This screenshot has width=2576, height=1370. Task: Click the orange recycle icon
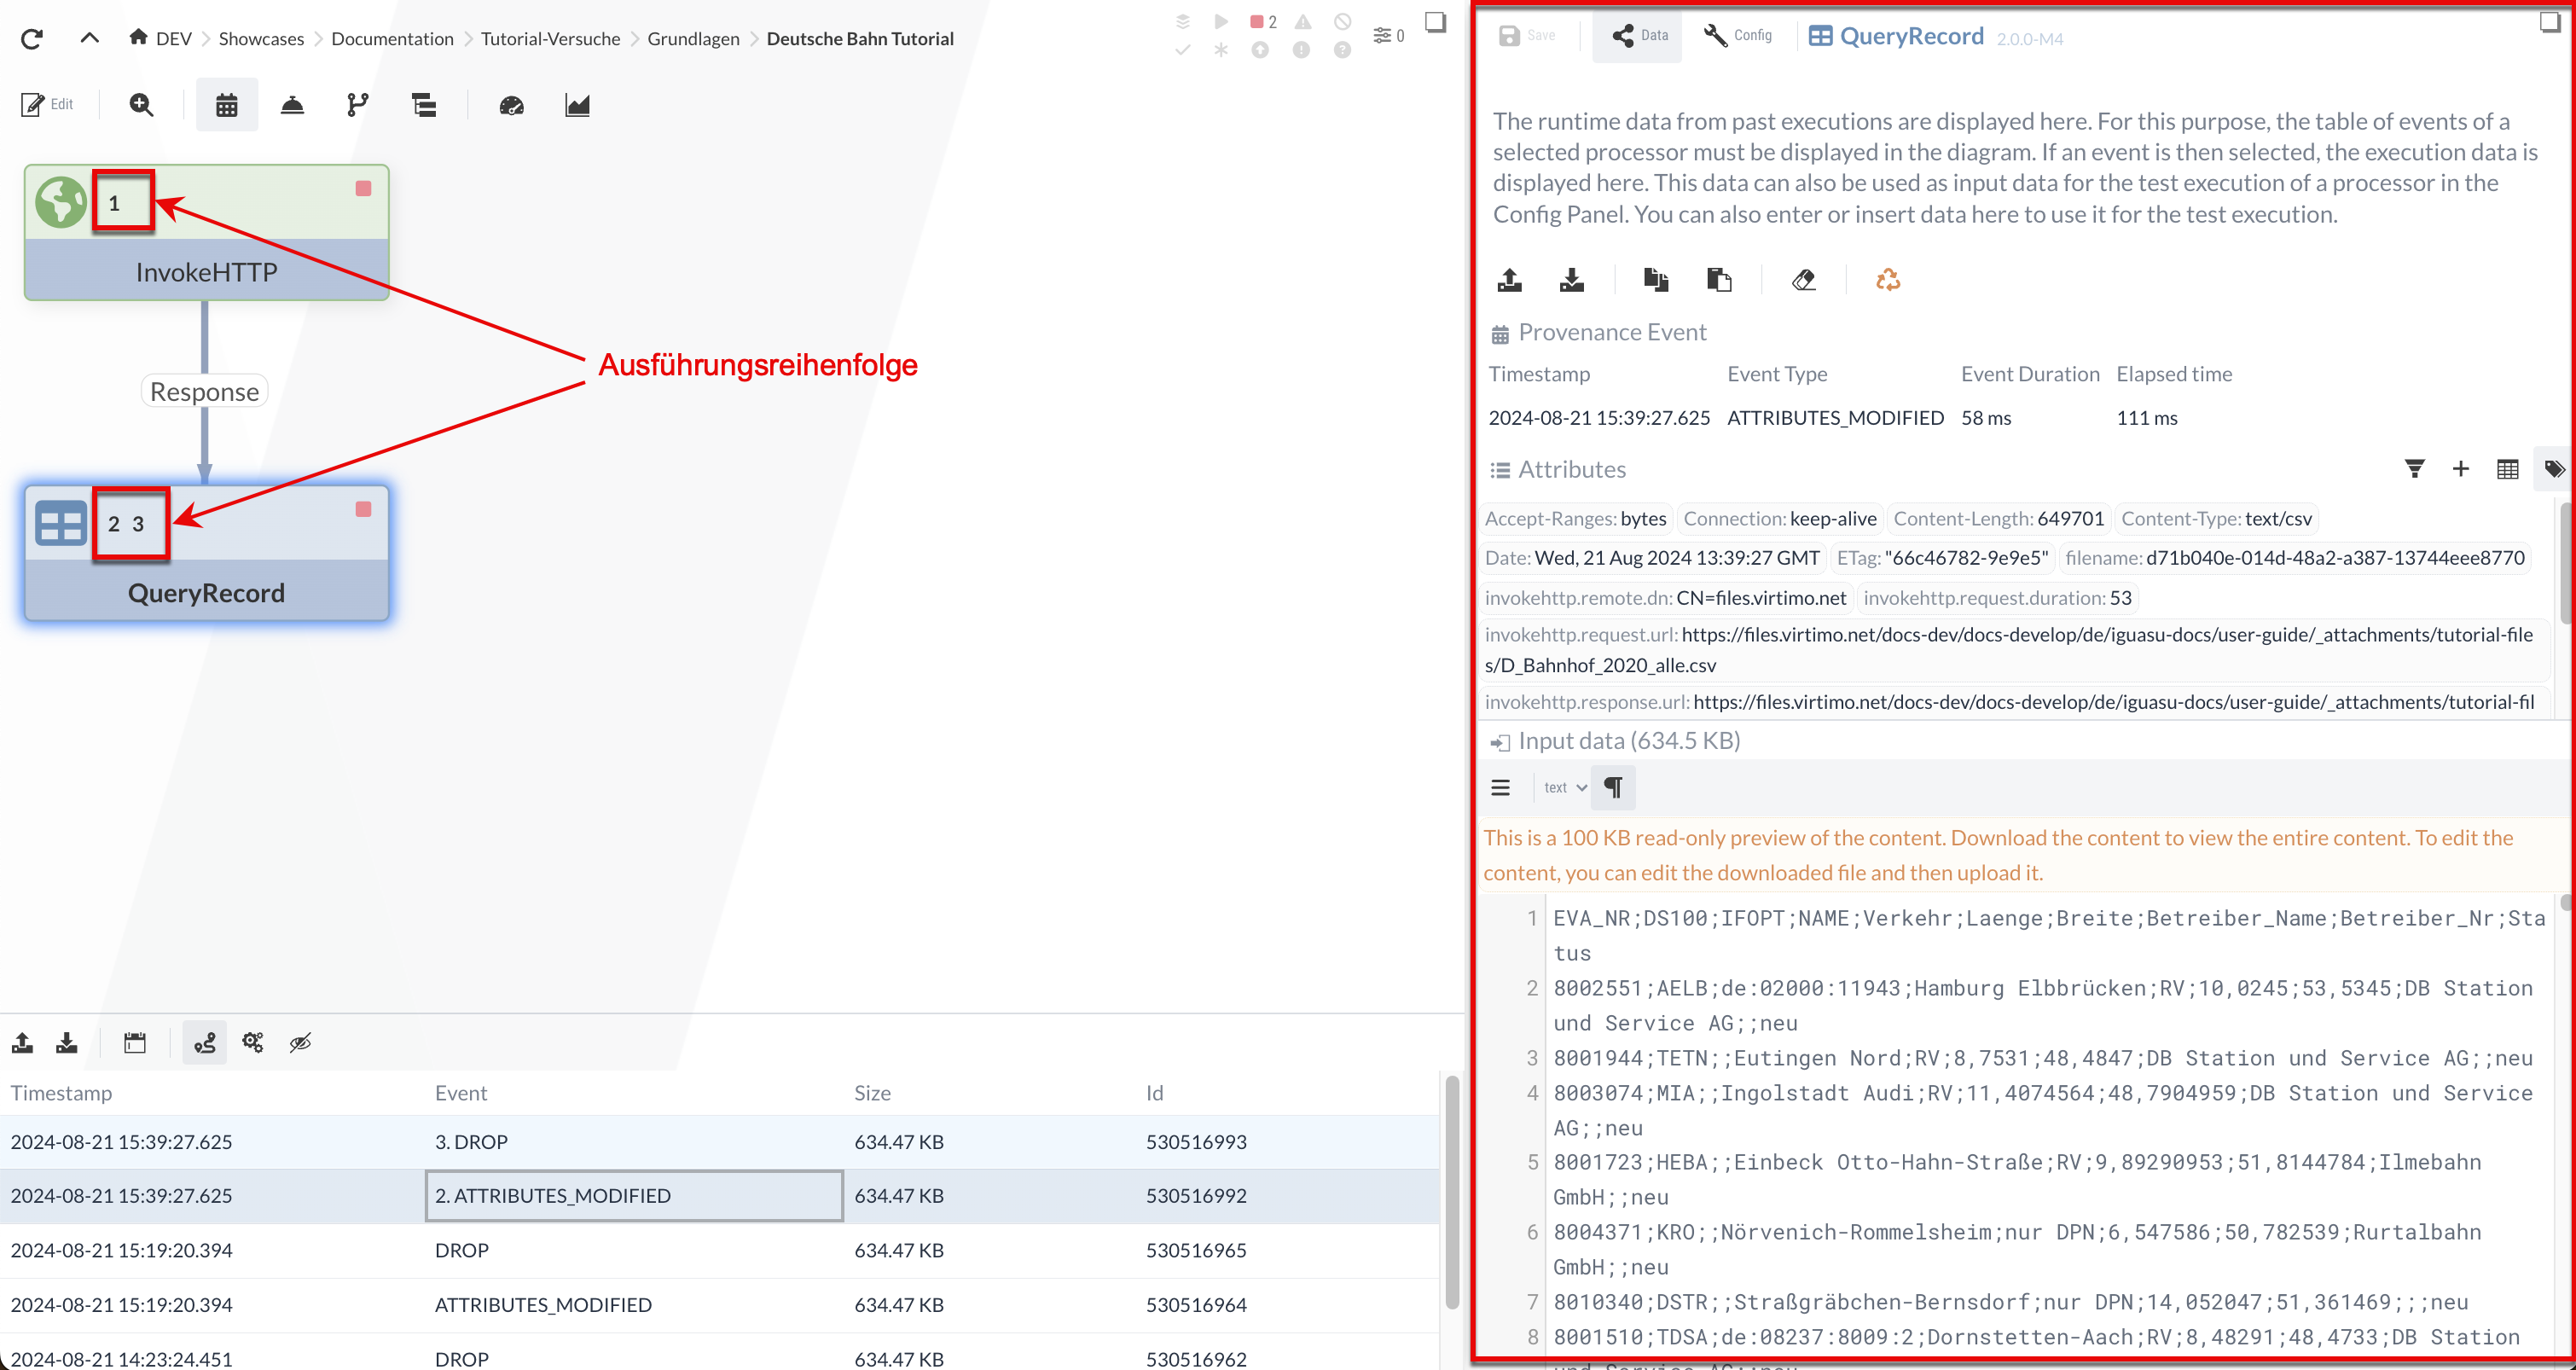pyautogui.click(x=1888, y=280)
